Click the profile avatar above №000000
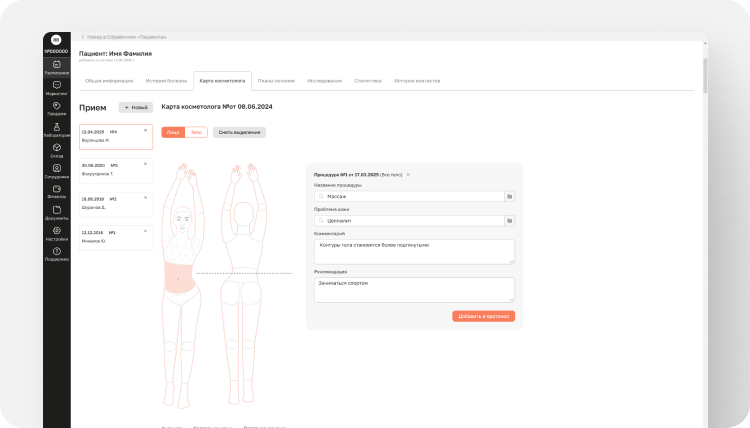Image resolution: width=750 pixels, height=428 pixels. click(x=56, y=40)
